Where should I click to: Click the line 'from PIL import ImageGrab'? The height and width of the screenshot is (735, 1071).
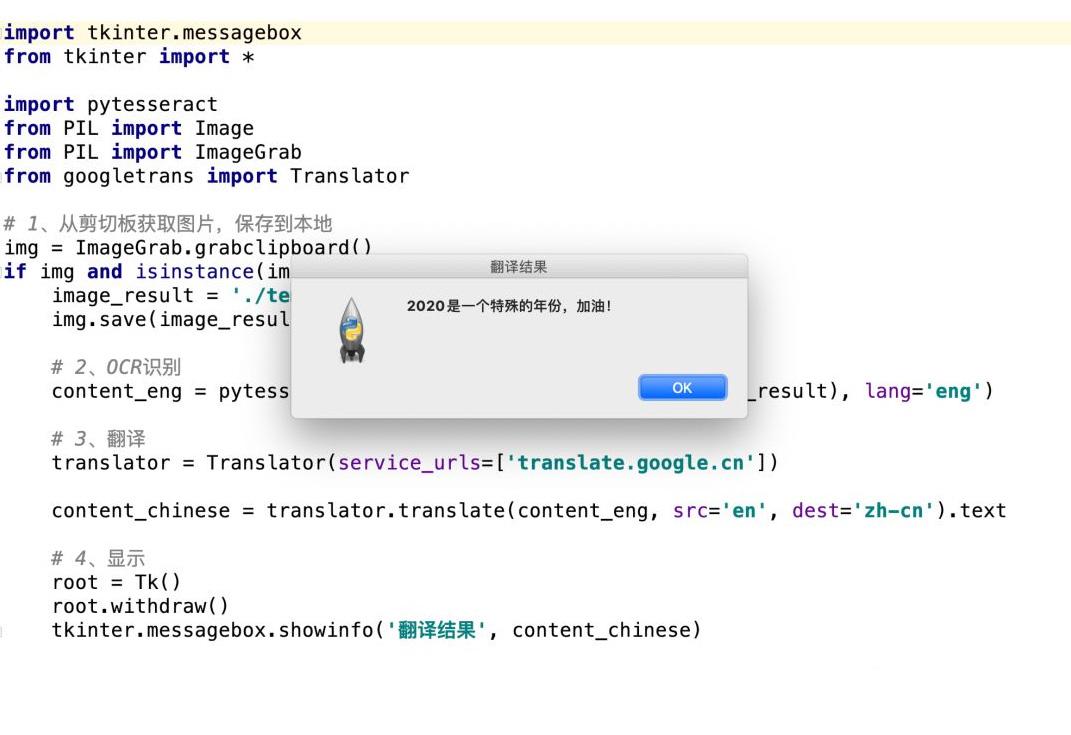tap(153, 152)
